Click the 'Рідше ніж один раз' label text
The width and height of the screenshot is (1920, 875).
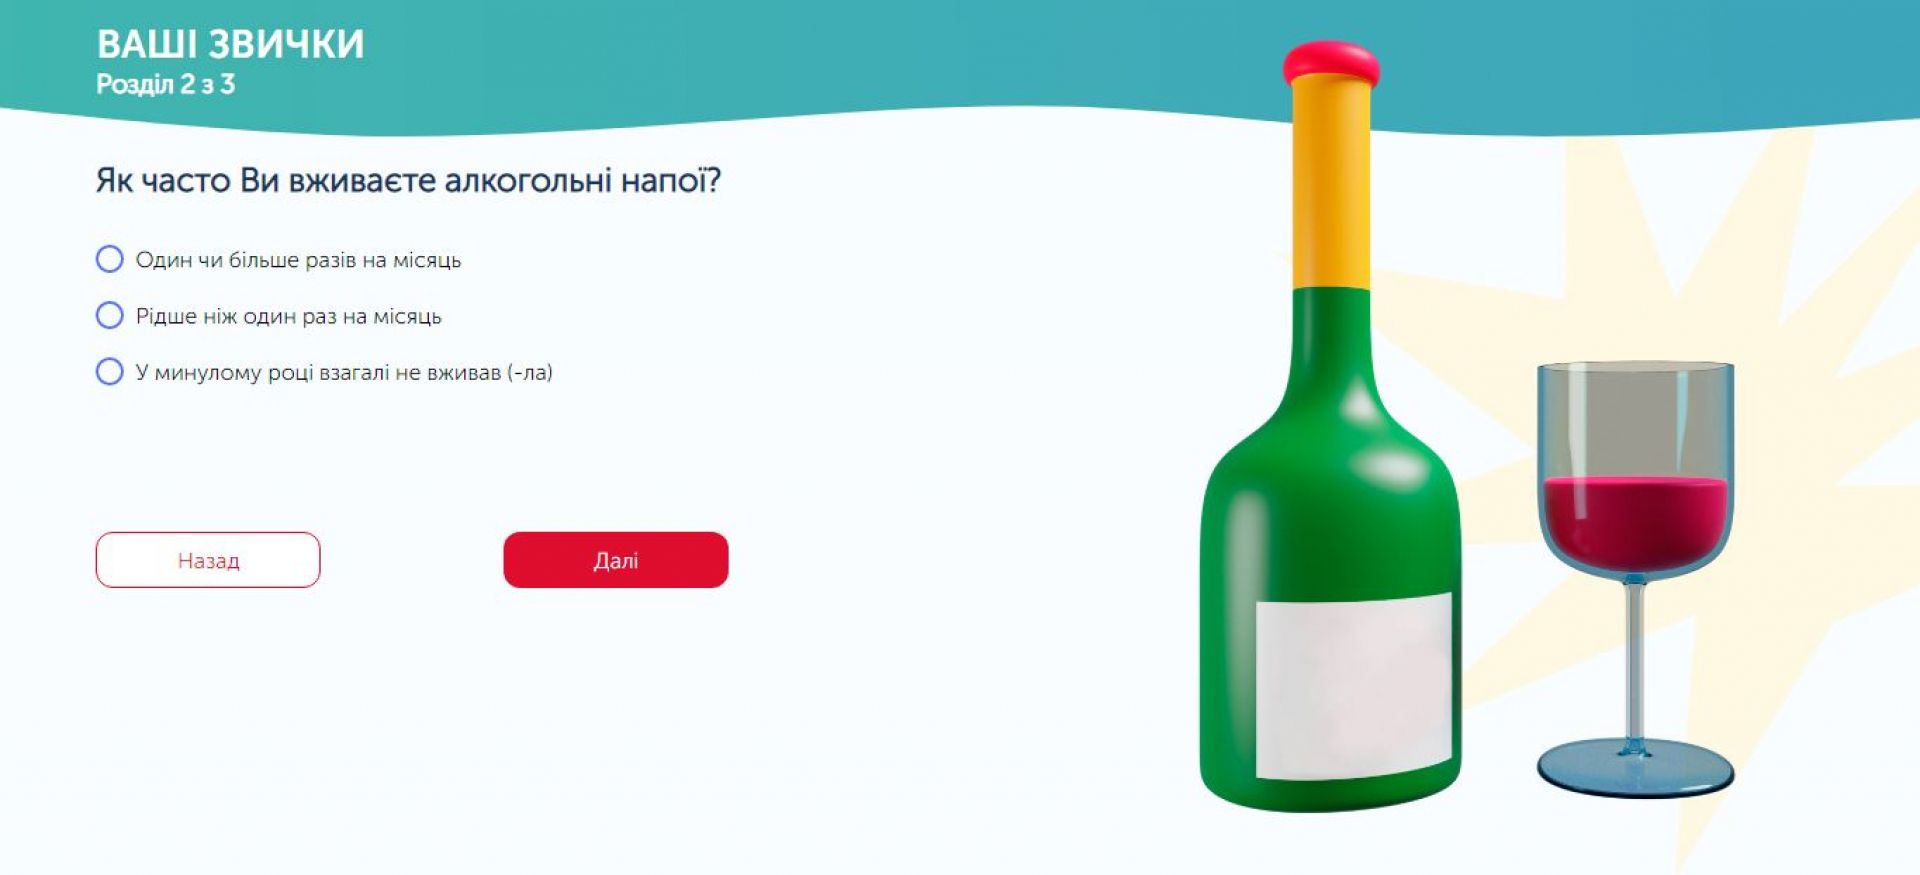pyautogui.click(x=288, y=316)
